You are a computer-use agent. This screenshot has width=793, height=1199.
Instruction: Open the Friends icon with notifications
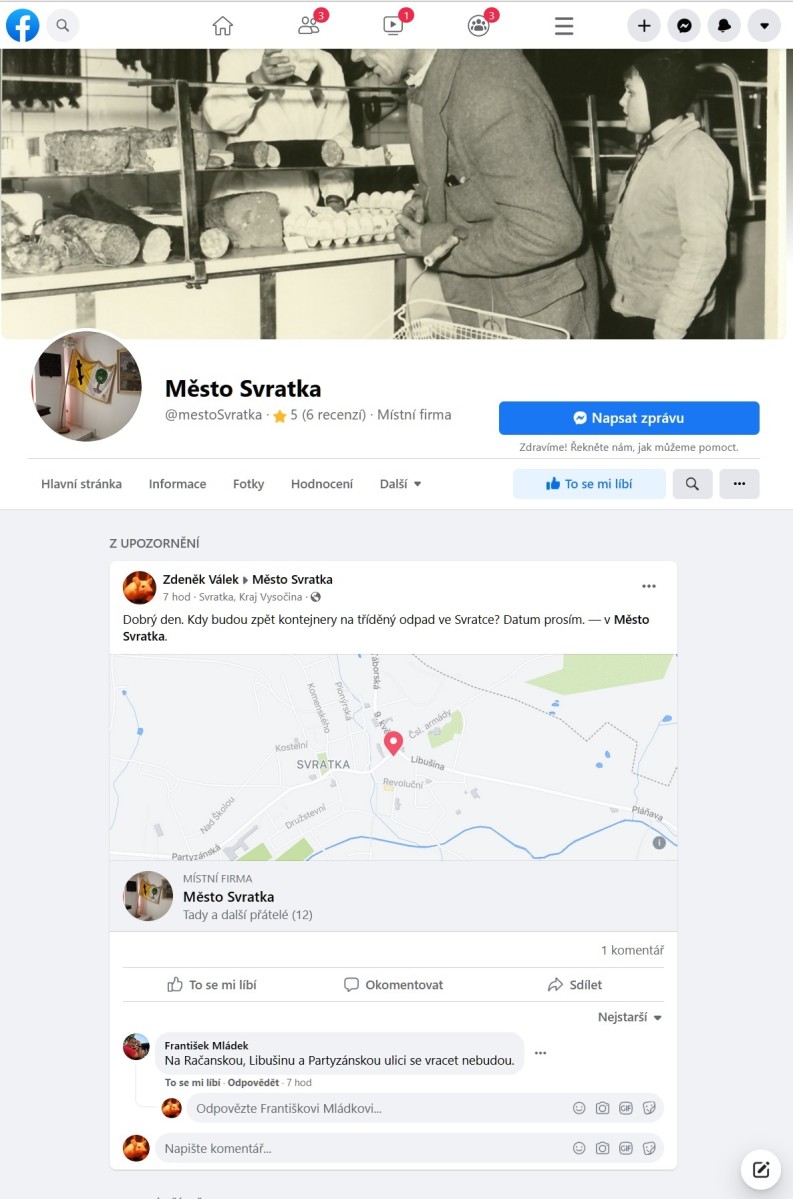(x=309, y=25)
